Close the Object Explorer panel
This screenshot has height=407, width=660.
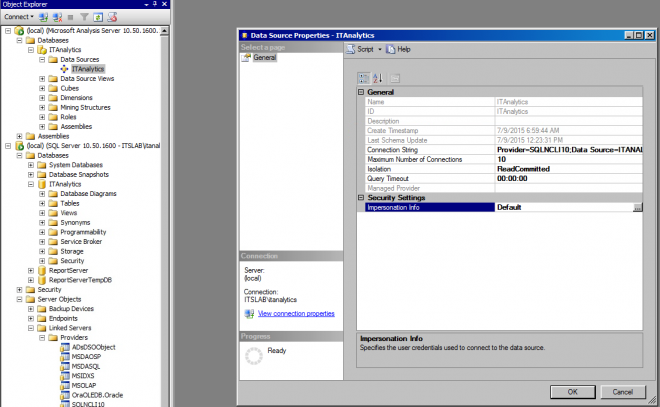pyautogui.click(x=165, y=4)
